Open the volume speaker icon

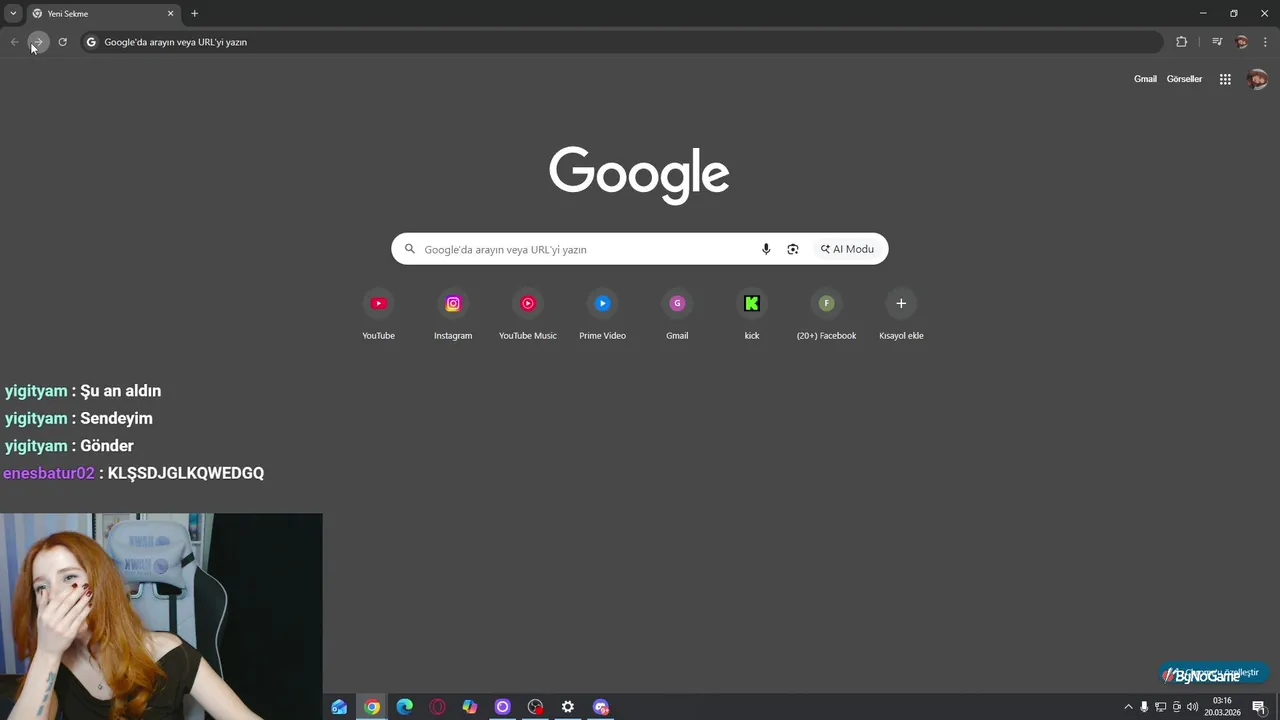click(1192, 707)
